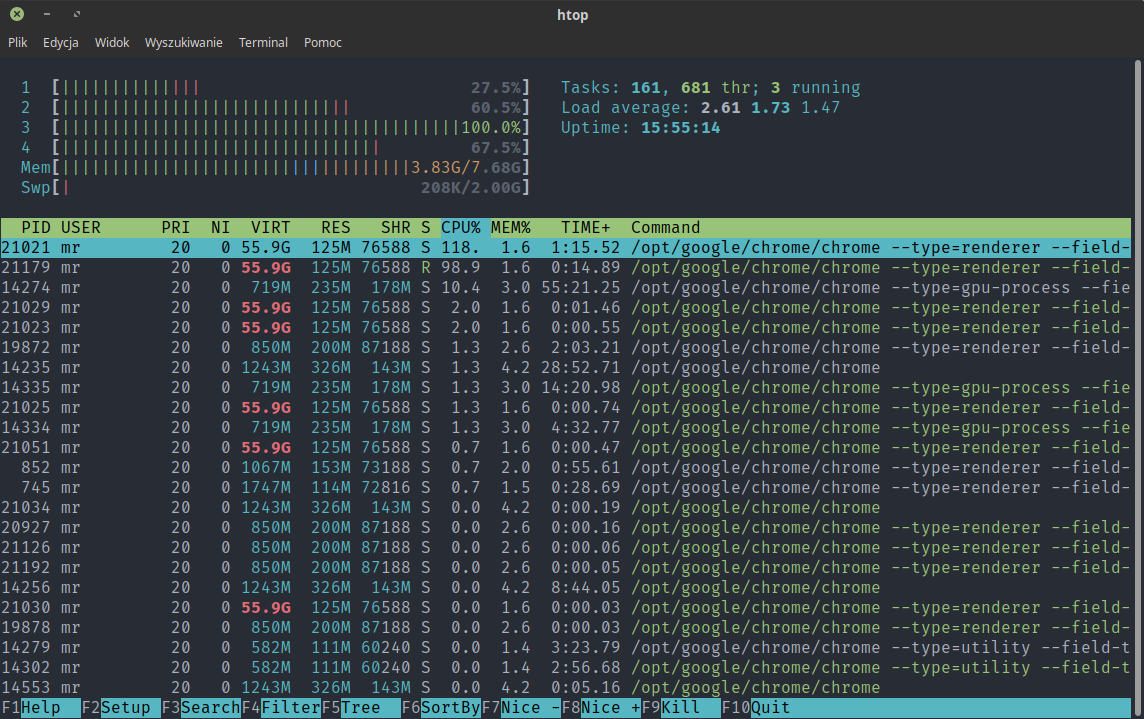The width and height of the screenshot is (1144, 719).
Task: Sort by the SHR column header
Action: tap(395, 228)
